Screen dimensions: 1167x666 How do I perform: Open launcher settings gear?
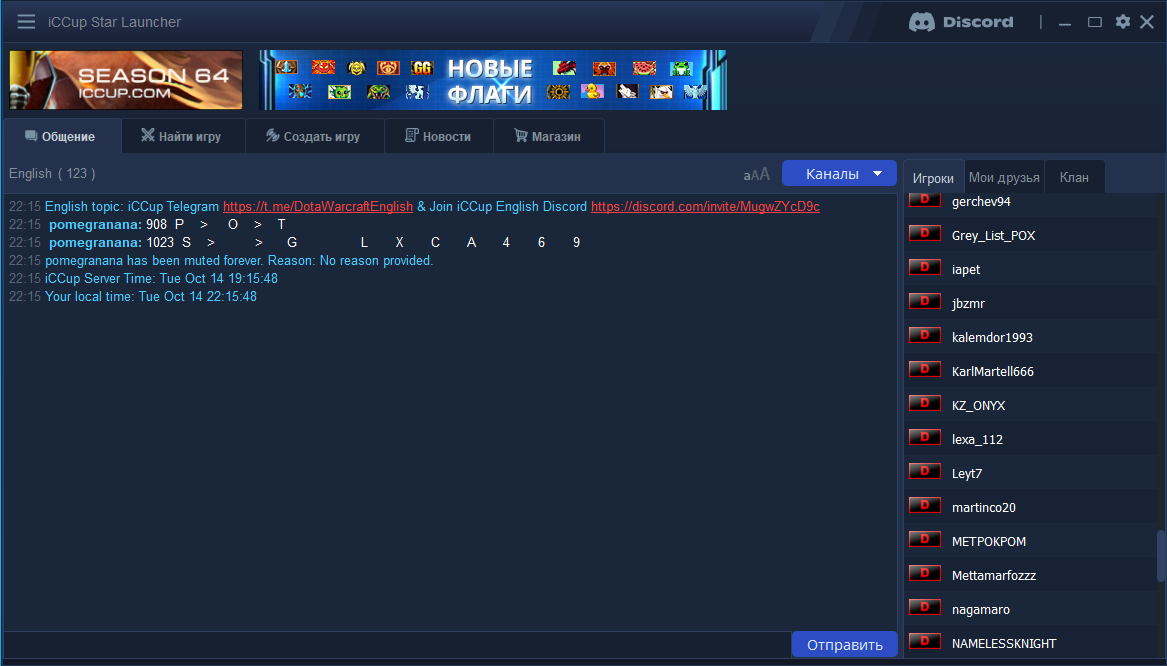[x=1122, y=22]
